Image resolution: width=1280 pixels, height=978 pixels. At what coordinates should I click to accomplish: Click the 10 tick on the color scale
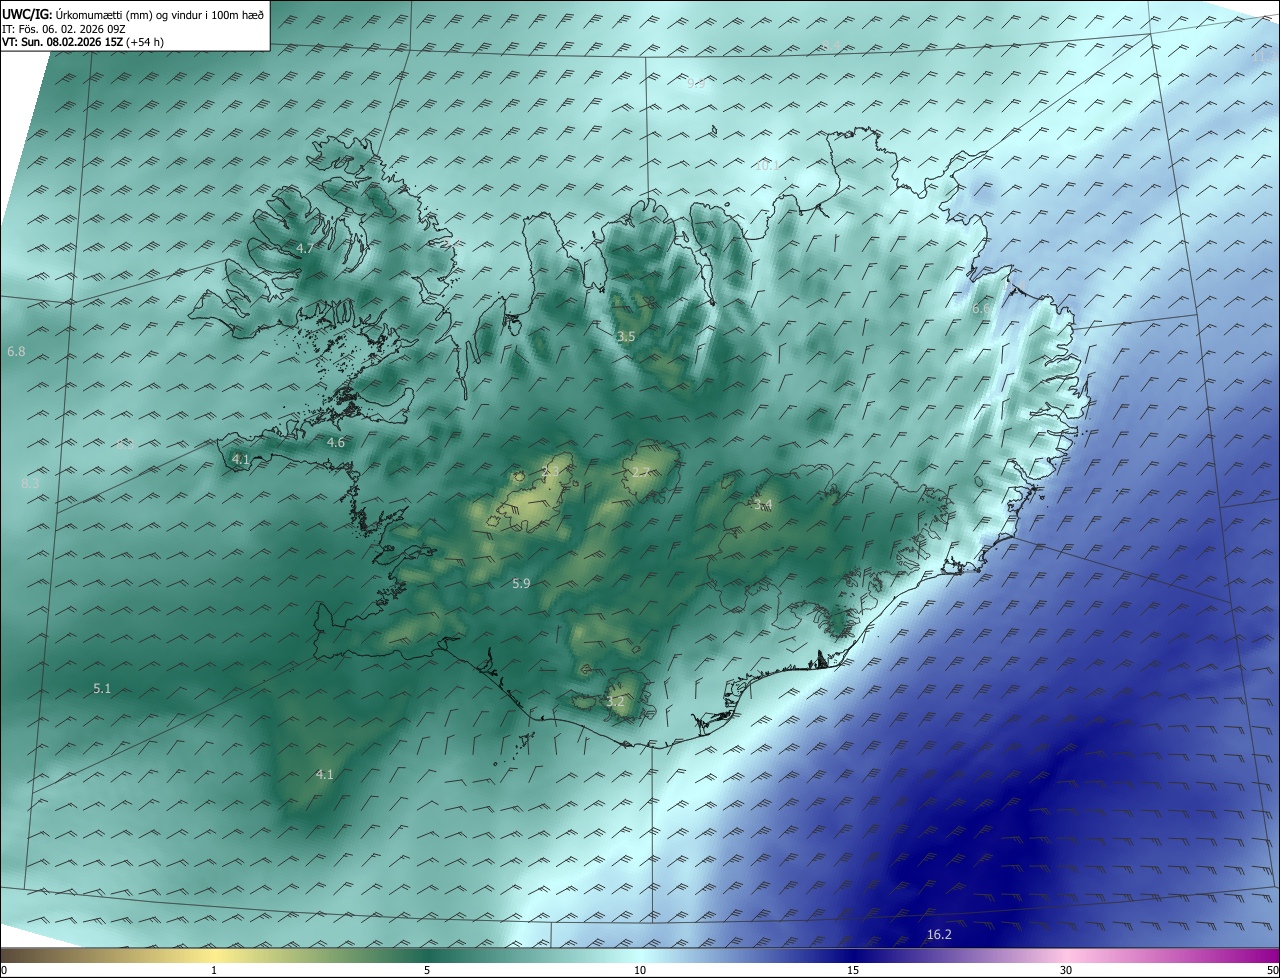pyautogui.click(x=640, y=971)
